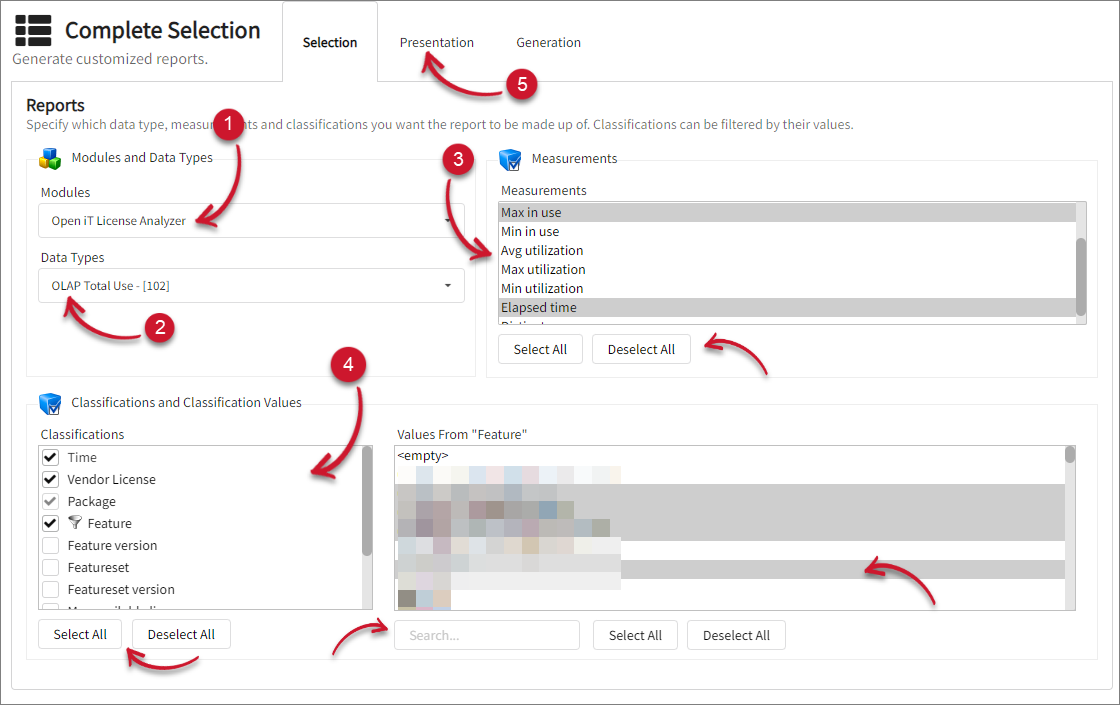Click the Measurements section cube icon

(x=510, y=159)
